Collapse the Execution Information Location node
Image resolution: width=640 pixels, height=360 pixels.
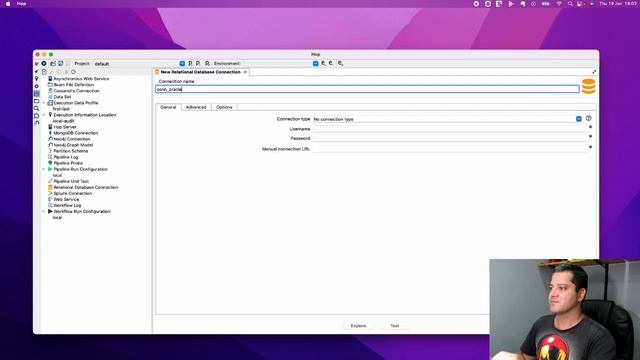[44, 115]
